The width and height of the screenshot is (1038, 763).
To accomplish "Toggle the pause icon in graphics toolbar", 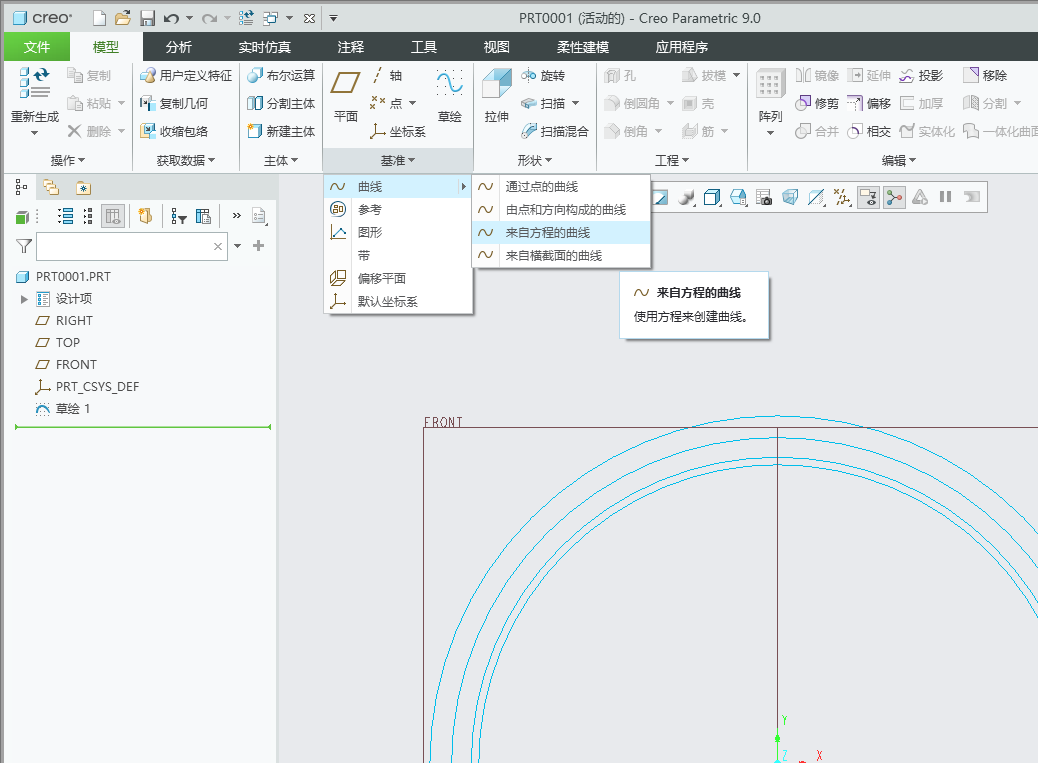I will [x=945, y=197].
